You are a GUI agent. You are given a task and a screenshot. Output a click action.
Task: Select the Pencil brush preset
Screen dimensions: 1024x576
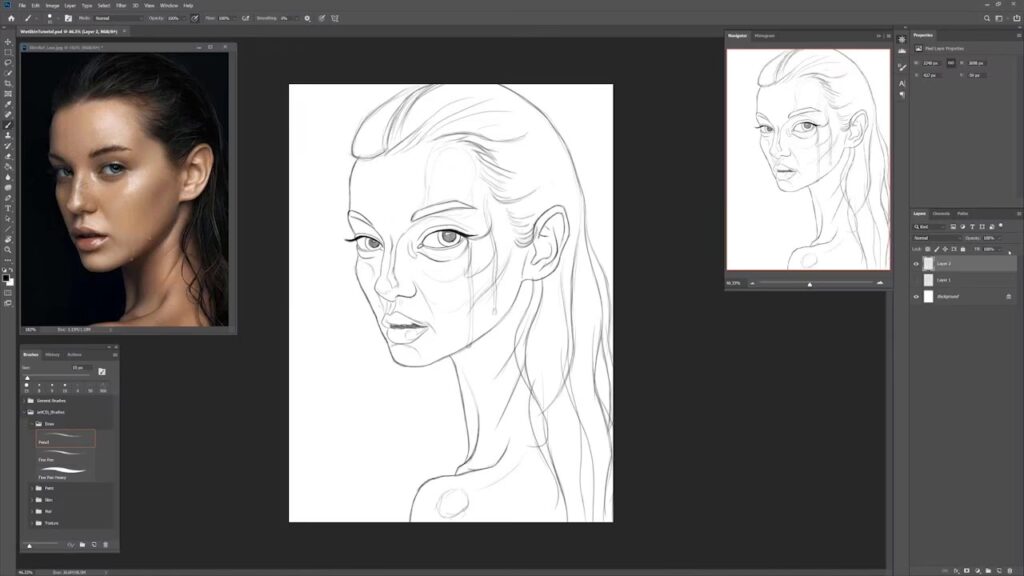point(66,437)
